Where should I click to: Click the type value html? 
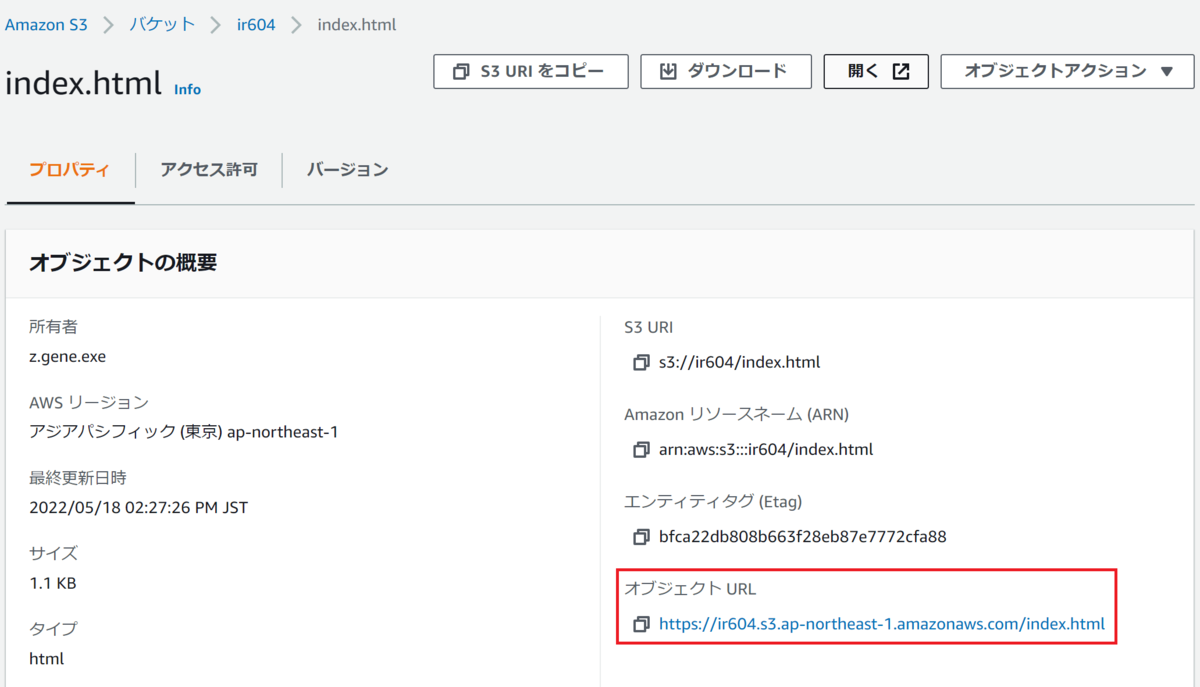tap(47, 659)
